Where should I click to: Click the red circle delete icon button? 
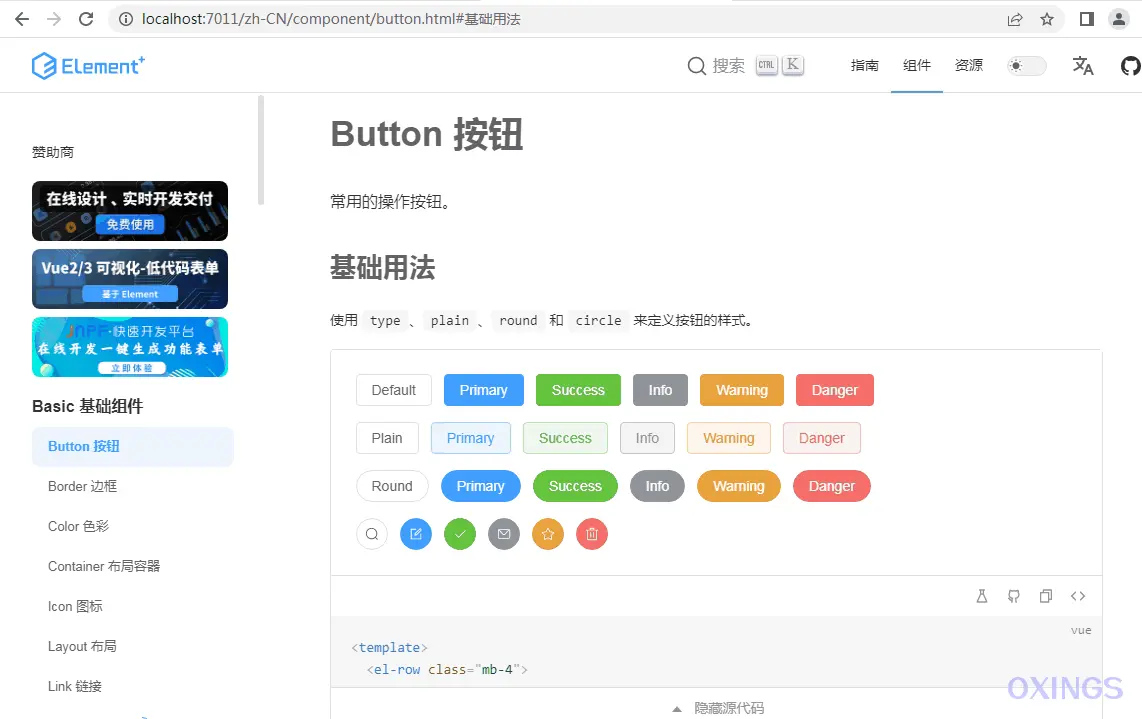tap(592, 534)
